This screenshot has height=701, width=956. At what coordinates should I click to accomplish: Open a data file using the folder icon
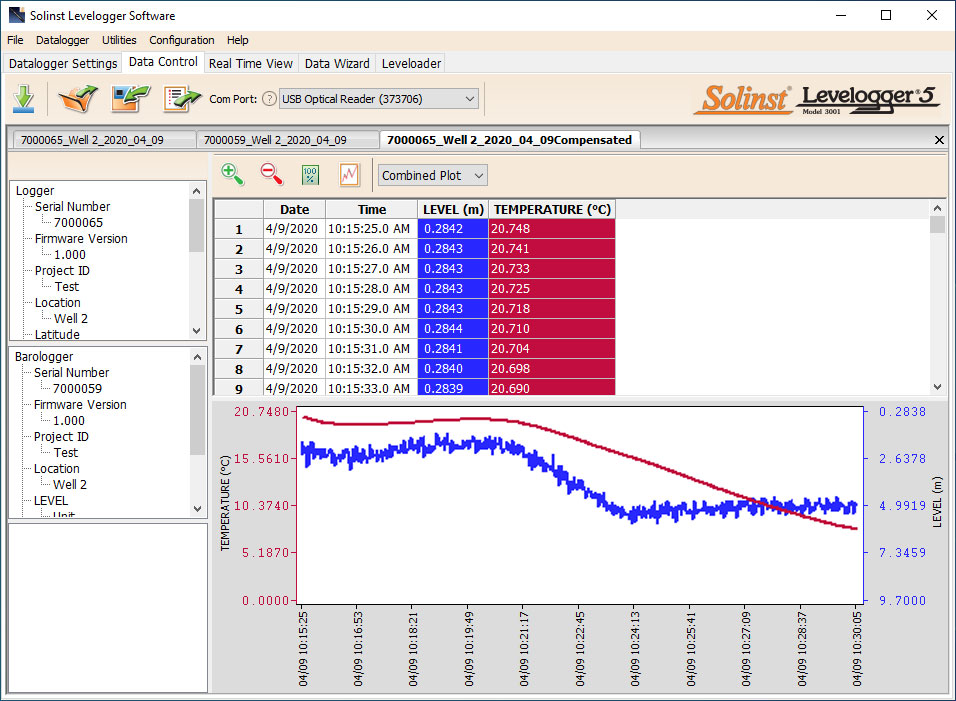coord(78,98)
